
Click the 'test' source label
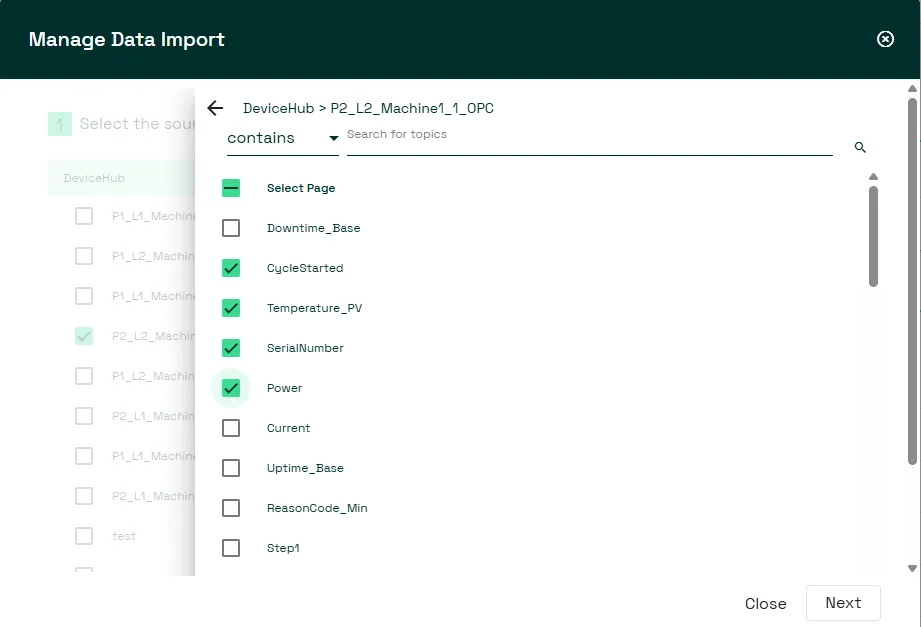point(124,536)
